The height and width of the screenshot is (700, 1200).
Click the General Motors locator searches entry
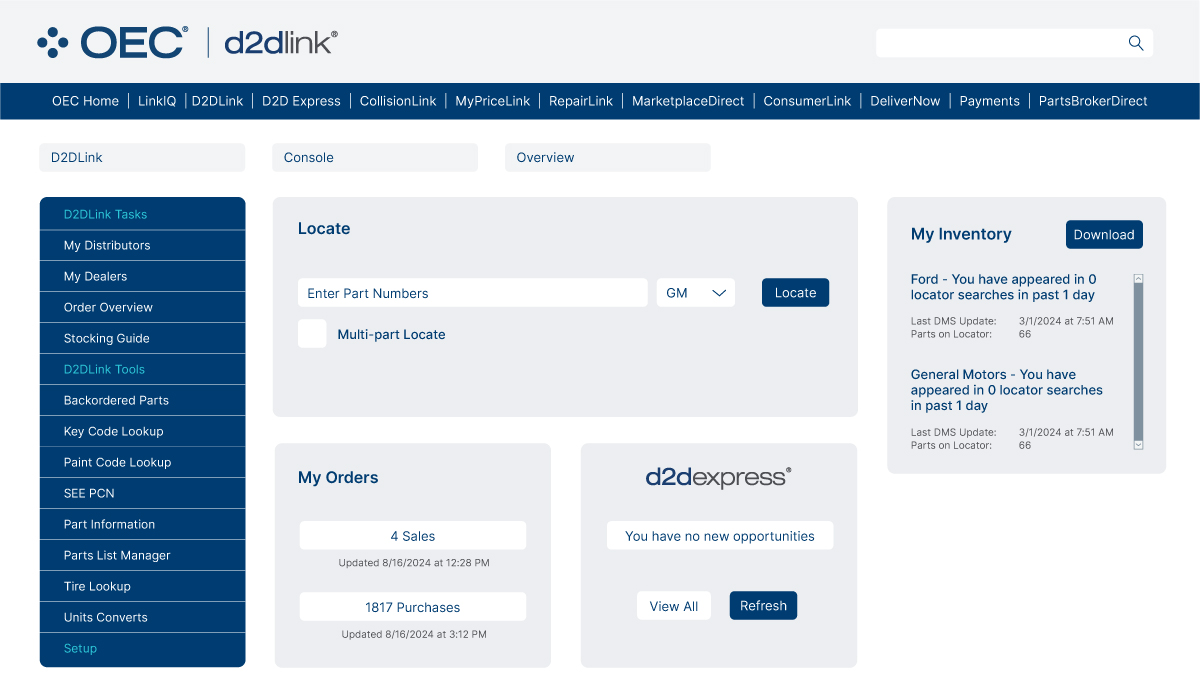point(1007,390)
